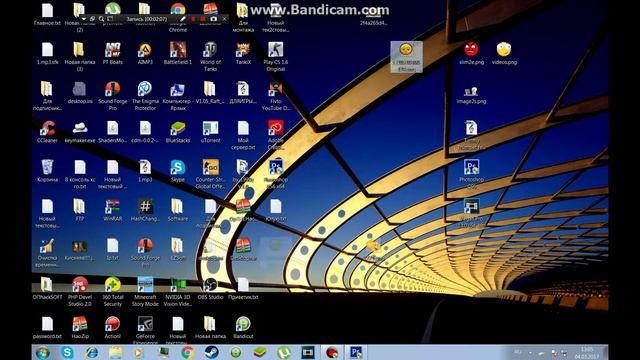
Task: Open the Google Chrome desktop shortcut
Action: coord(178,16)
